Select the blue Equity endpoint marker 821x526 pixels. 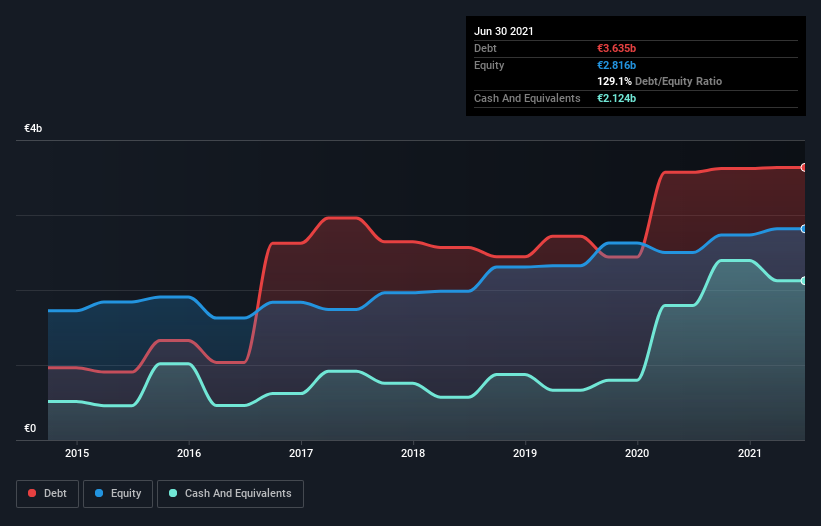(804, 229)
